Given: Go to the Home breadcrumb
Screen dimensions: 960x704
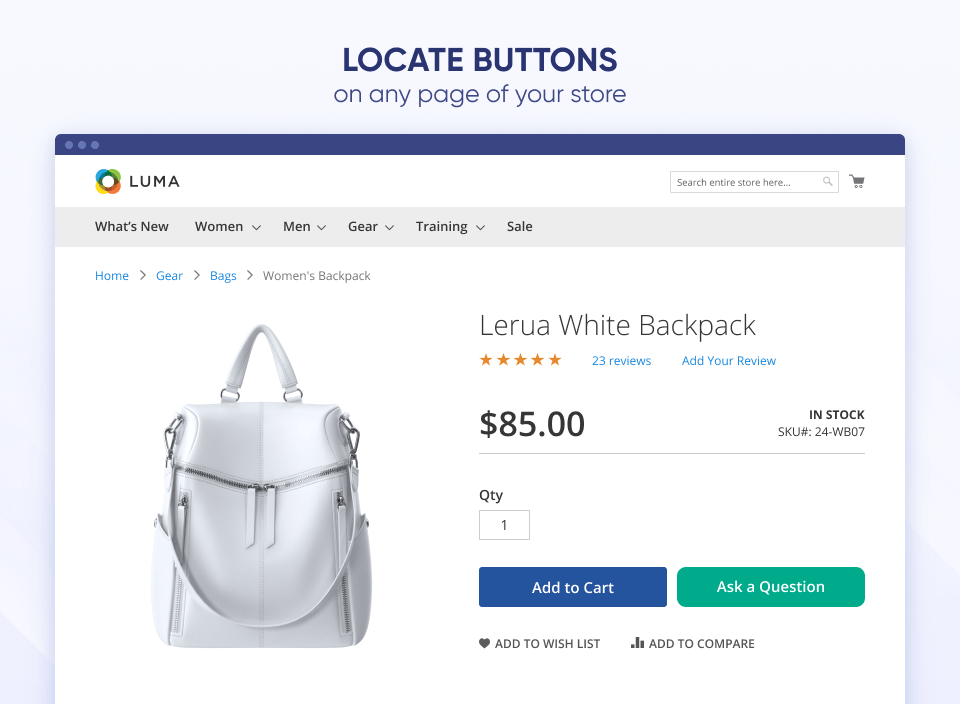Looking at the screenshot, I should click(x=112, y=276).
